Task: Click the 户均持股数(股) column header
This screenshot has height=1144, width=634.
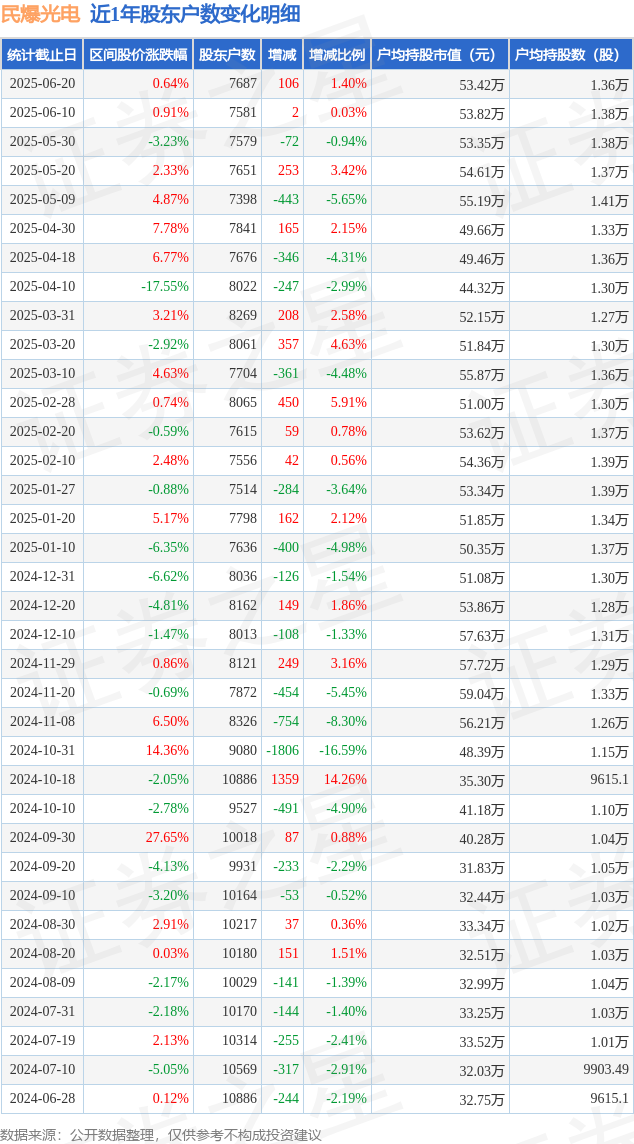Action: click(x=571, y=55)
